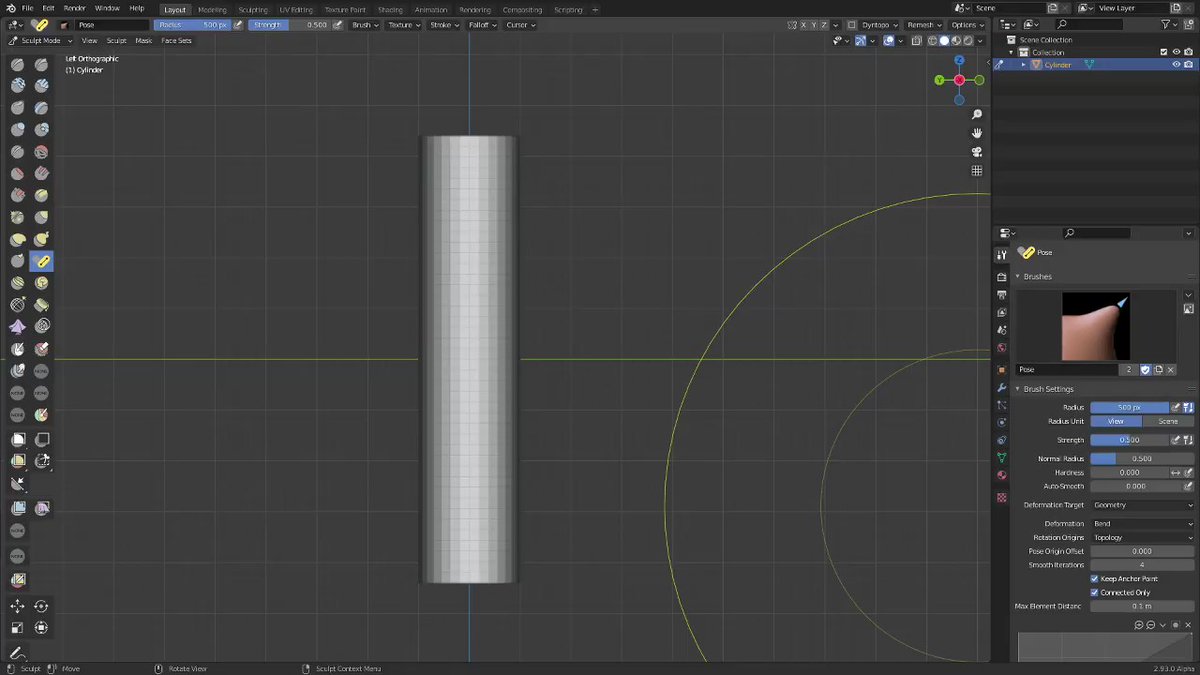This screenshot has width=1200, height=675.
Task: Open the Object Data properties tab
Action: click(1001, 458)
